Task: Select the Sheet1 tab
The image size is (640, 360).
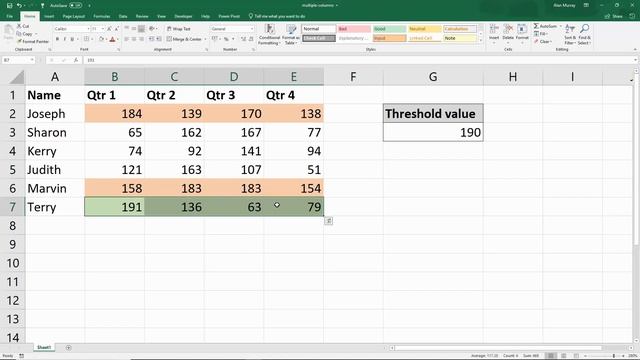Action: (44, 347)
